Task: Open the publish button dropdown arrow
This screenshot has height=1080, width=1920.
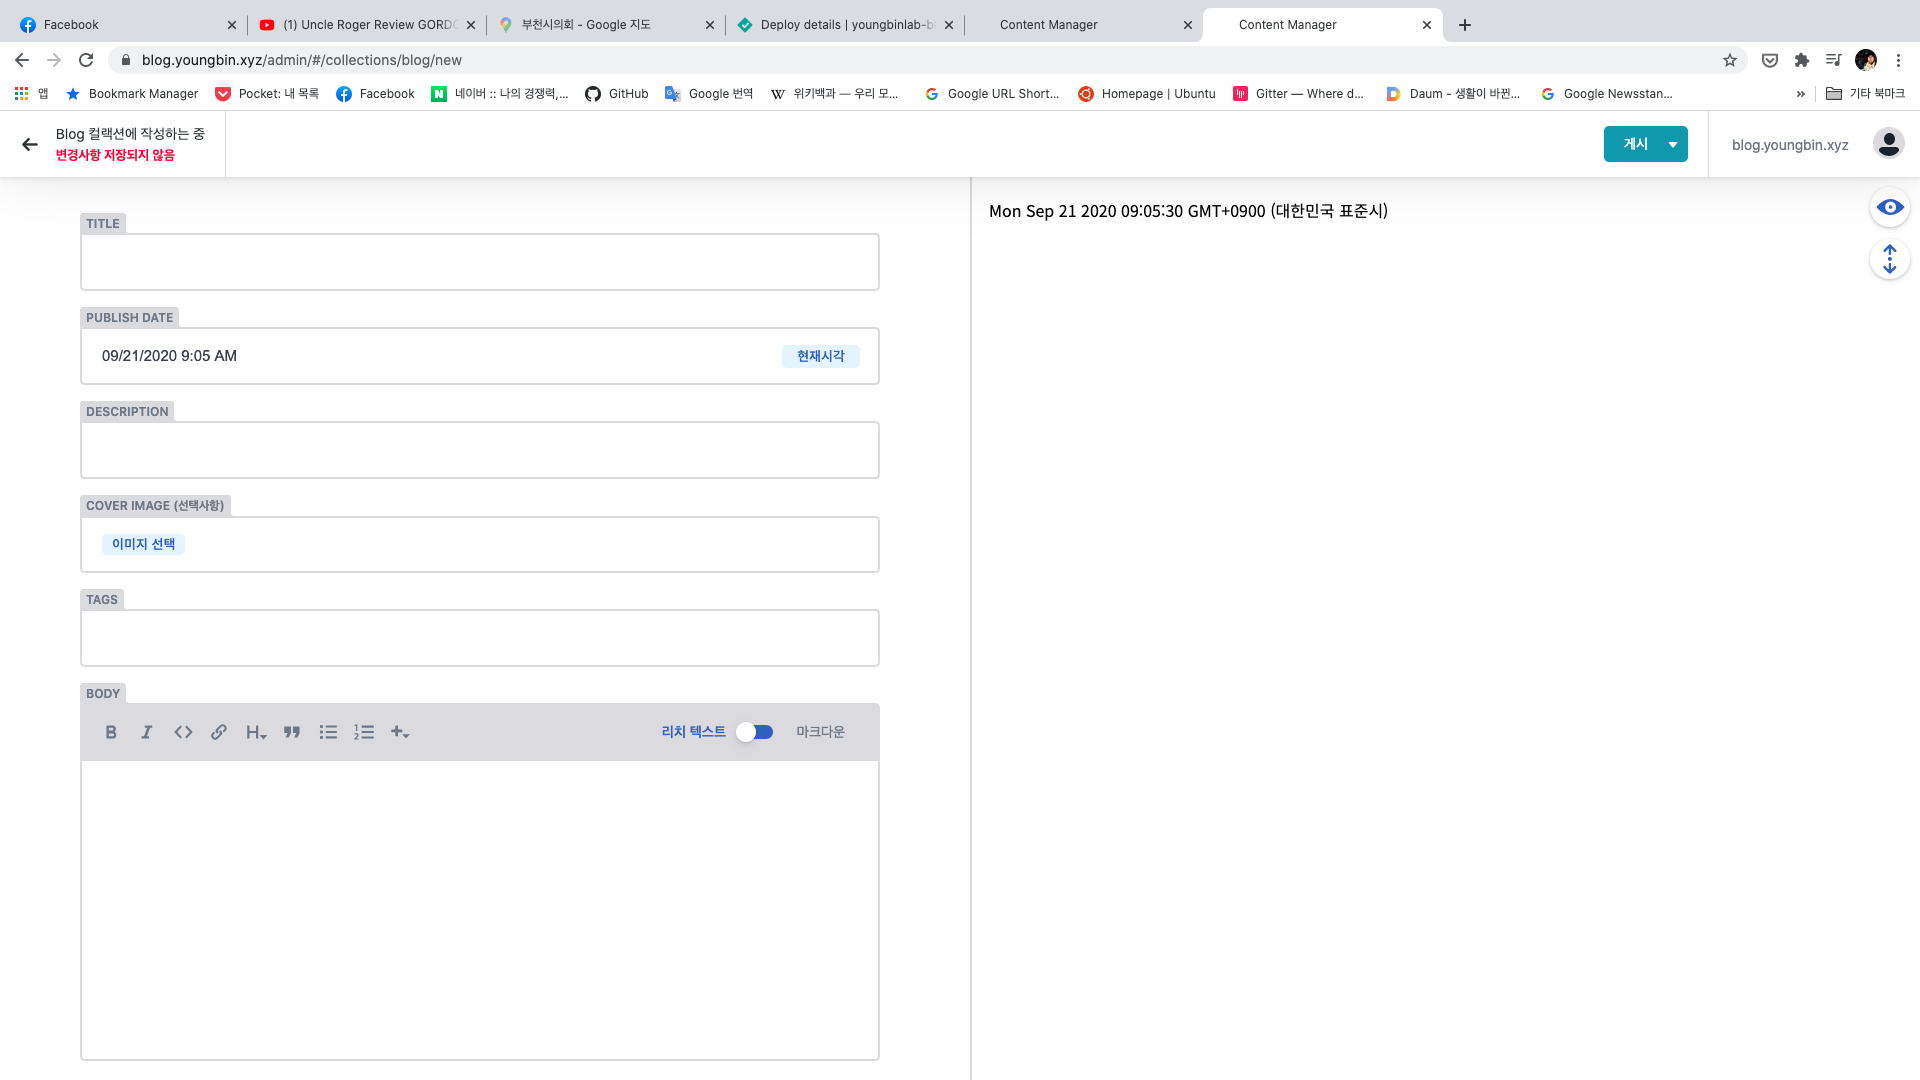Action: pyautogui.click(x=1672, y=144)
